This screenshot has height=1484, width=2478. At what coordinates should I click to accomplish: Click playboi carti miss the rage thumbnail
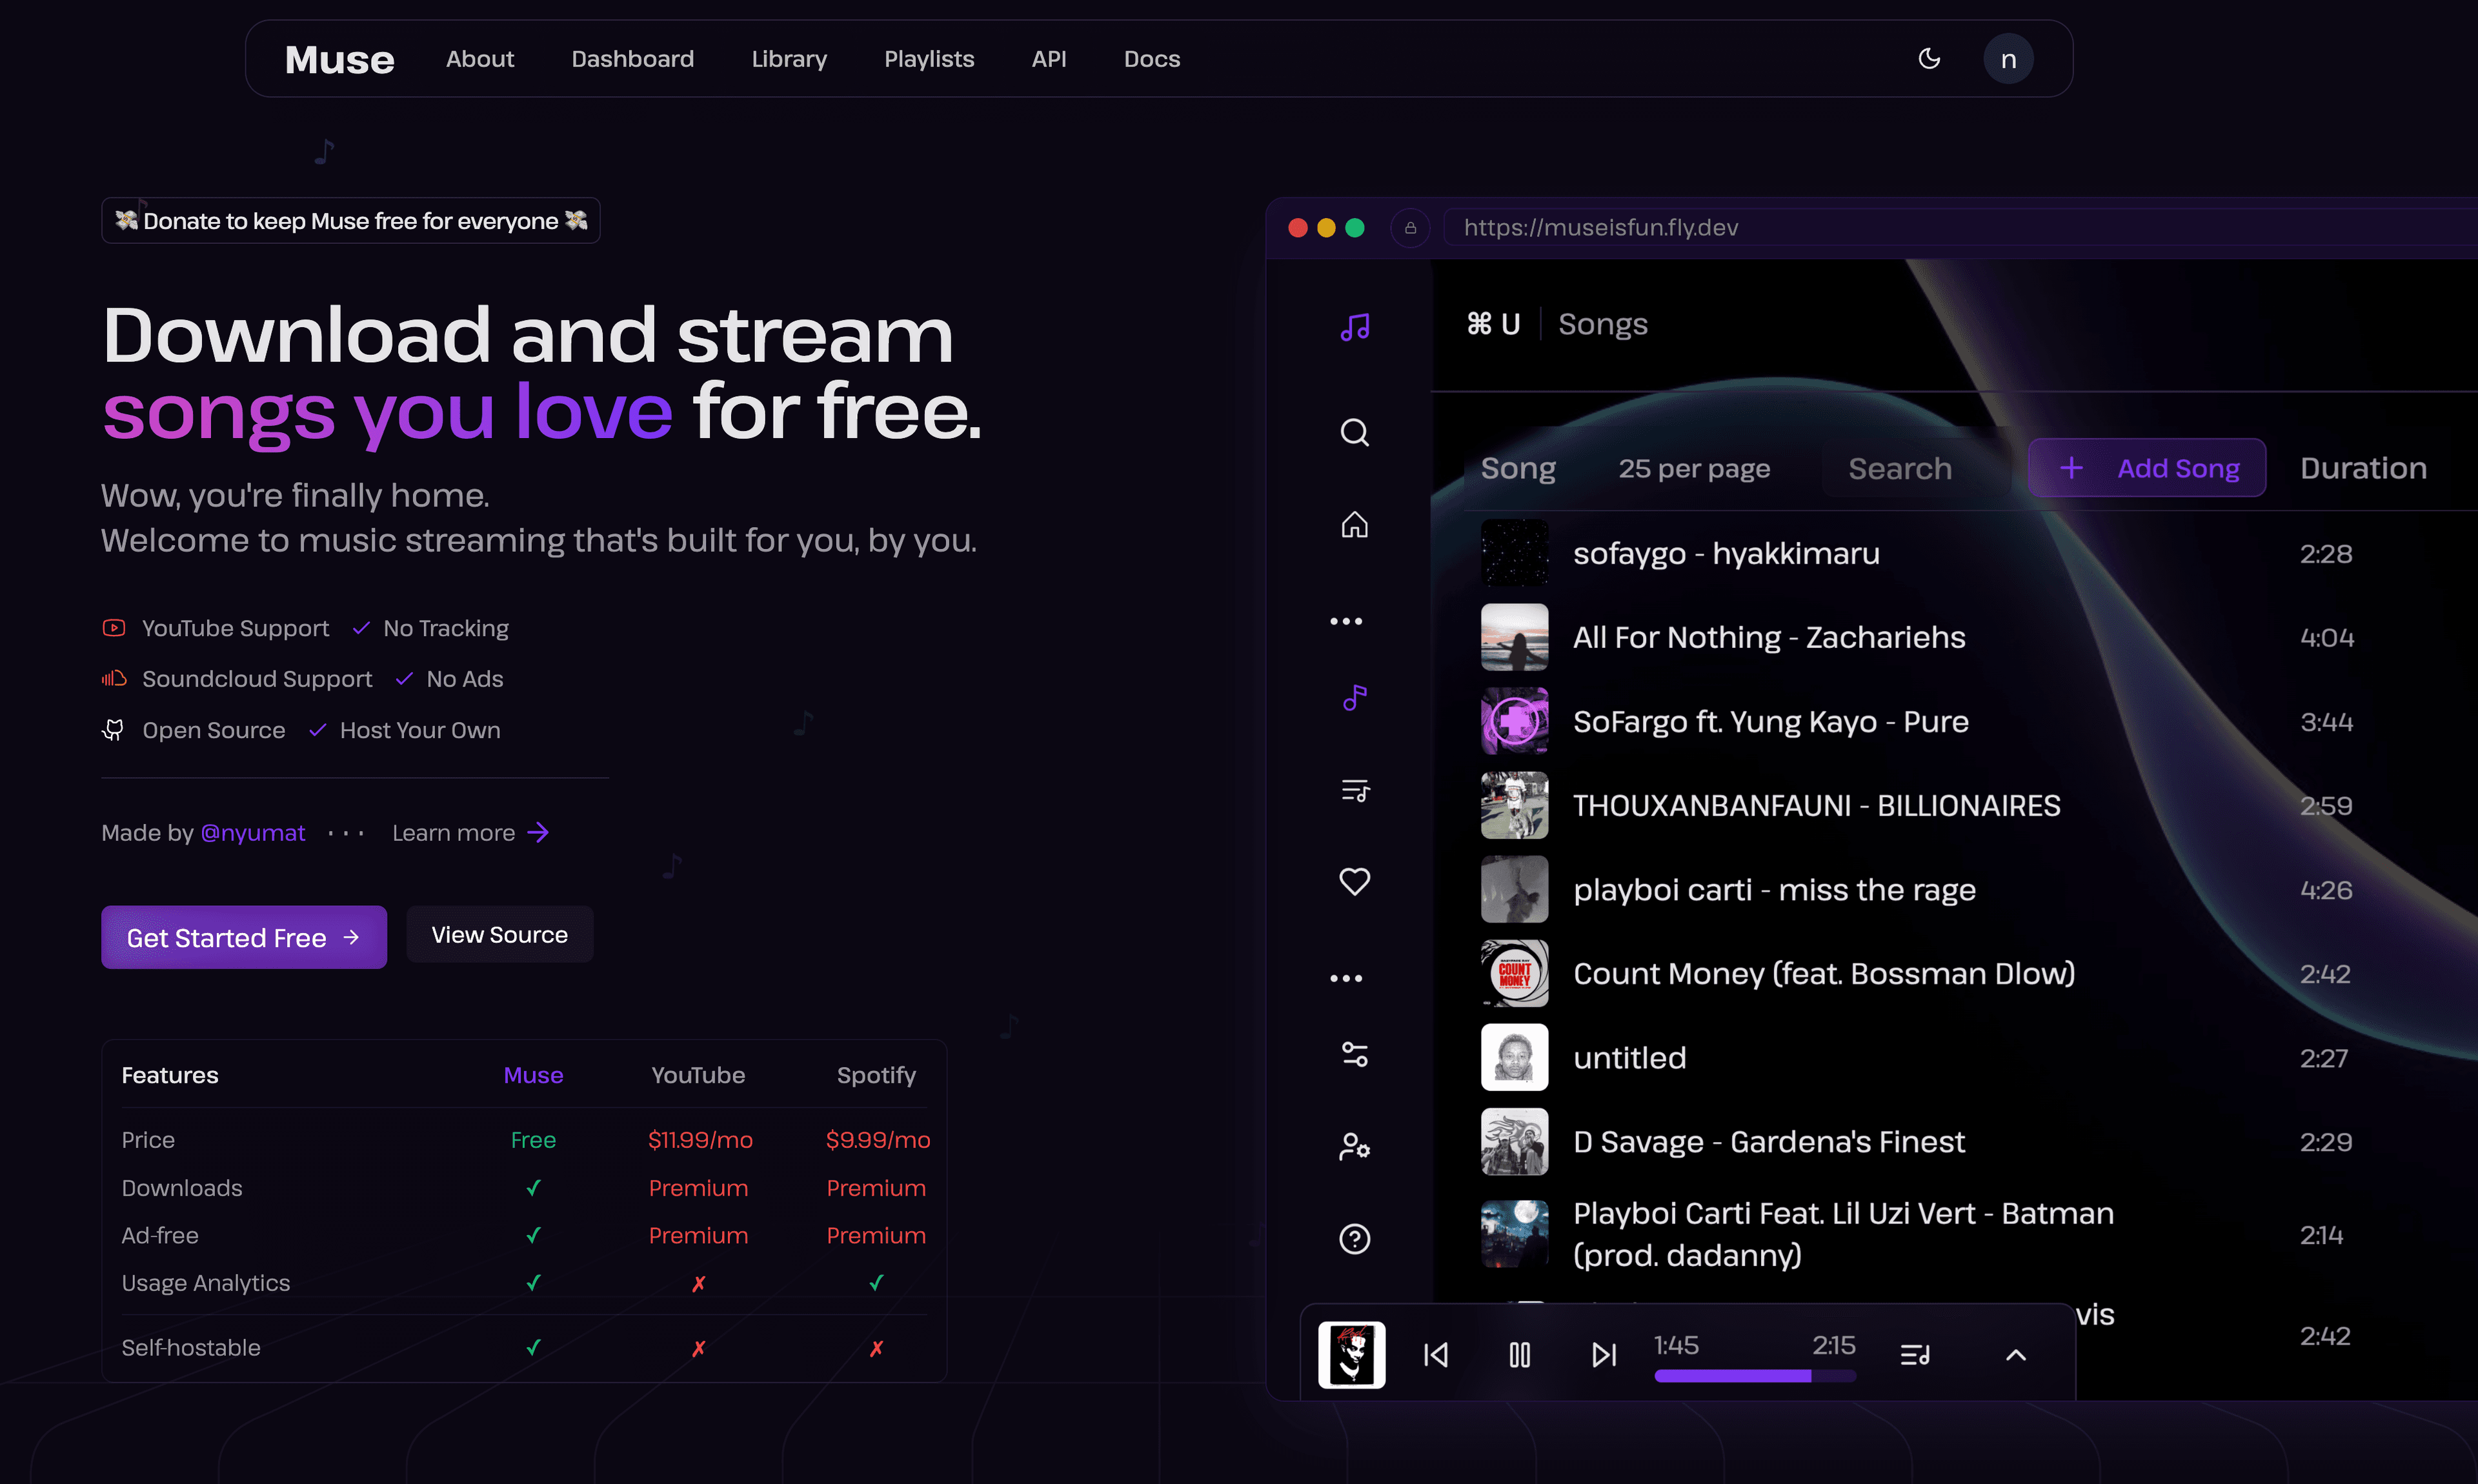(x=1514, y=889)
